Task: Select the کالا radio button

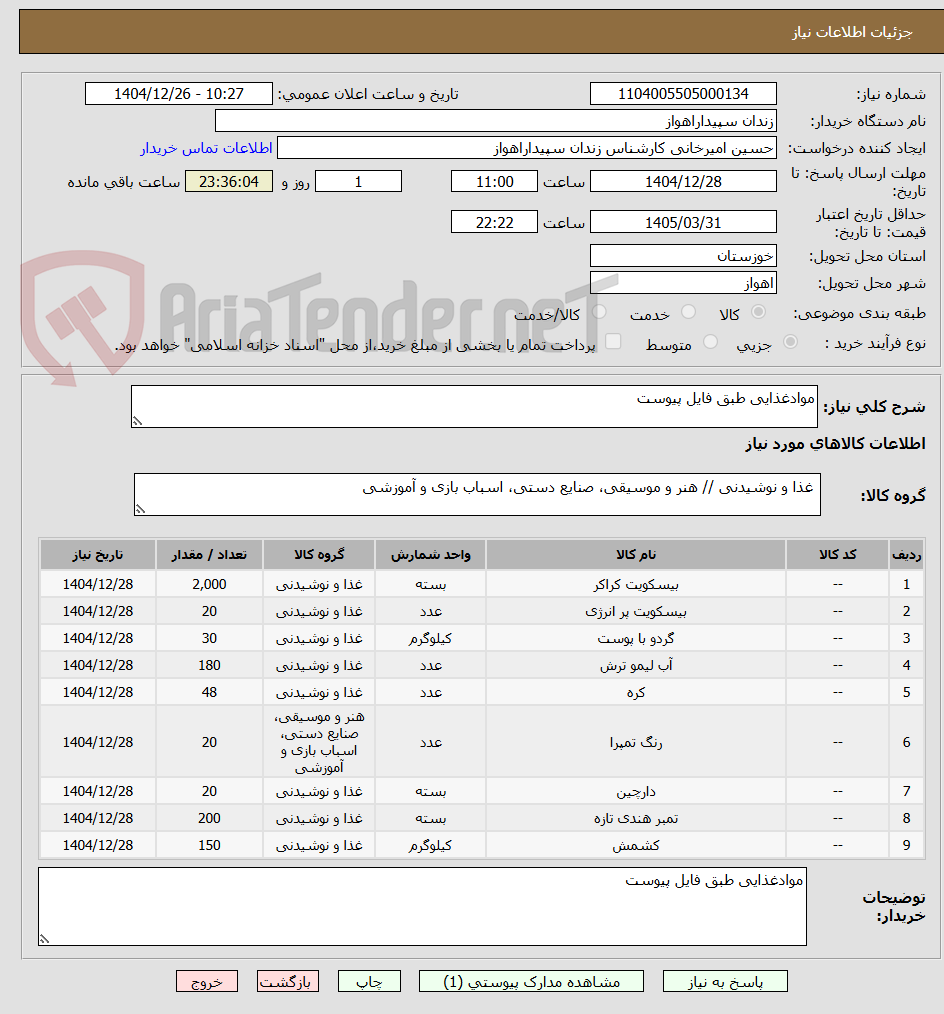Action: coord(758,312)
